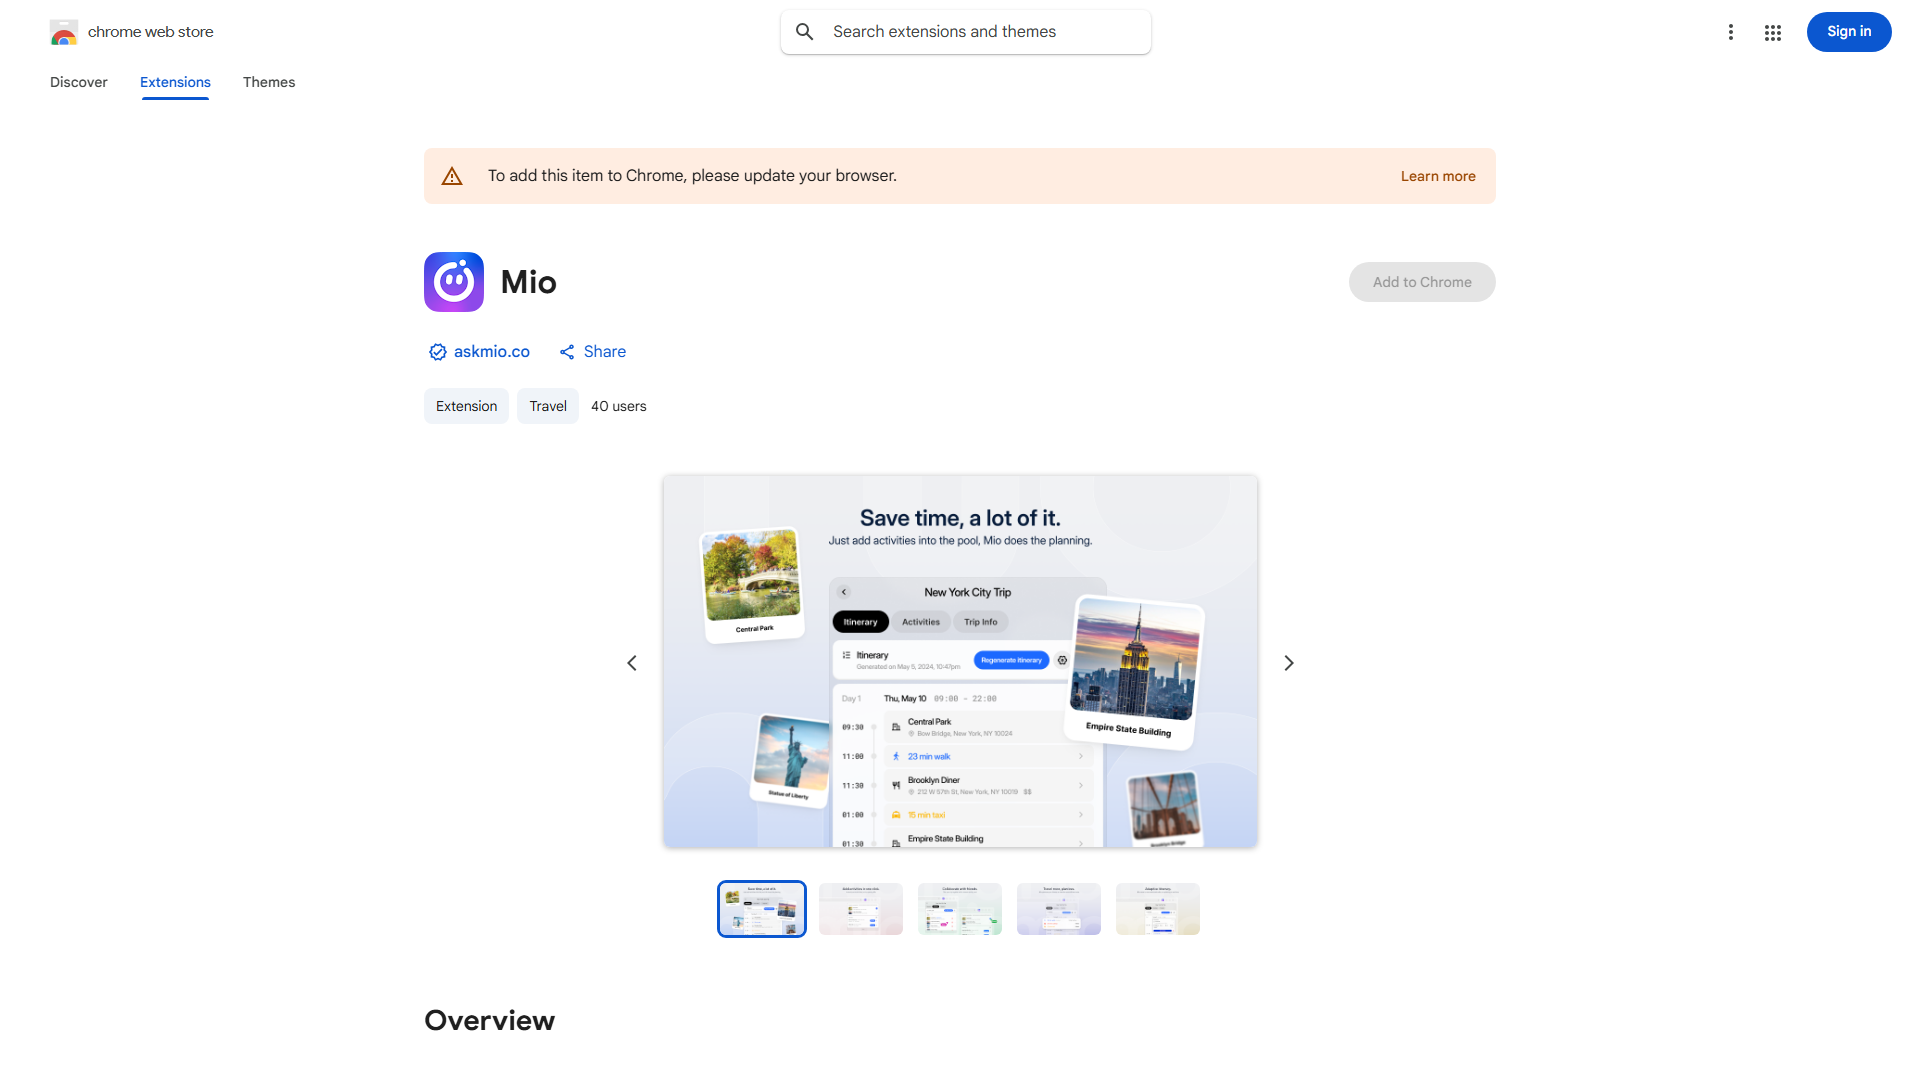Image resolution: width=1920 pixels, height=1080 pixels.
Task: Open the Extensions tab
Action: (x=175, y=82)
